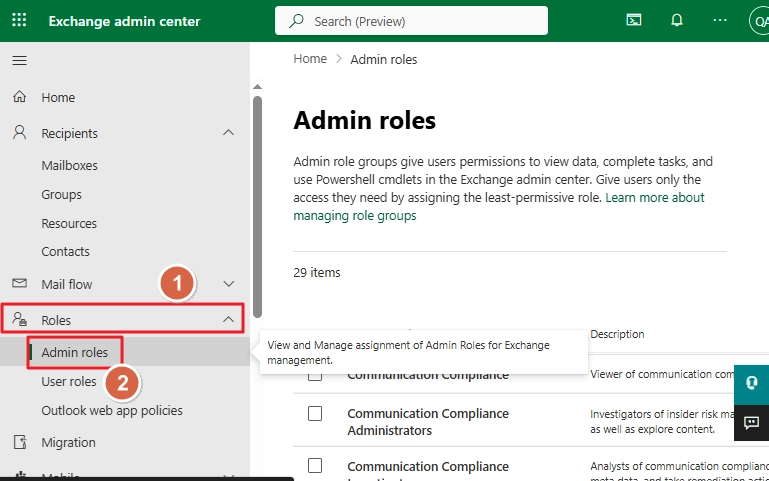769x481 pixels.
Task: Click the Mail flow envelope icon
Action: tap(20, 283)
